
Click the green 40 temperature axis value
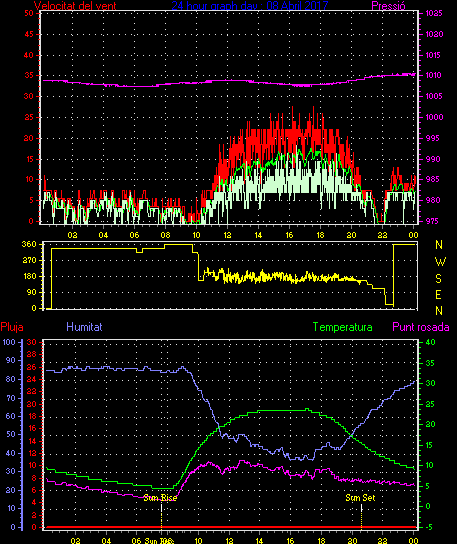click(431, 342)
